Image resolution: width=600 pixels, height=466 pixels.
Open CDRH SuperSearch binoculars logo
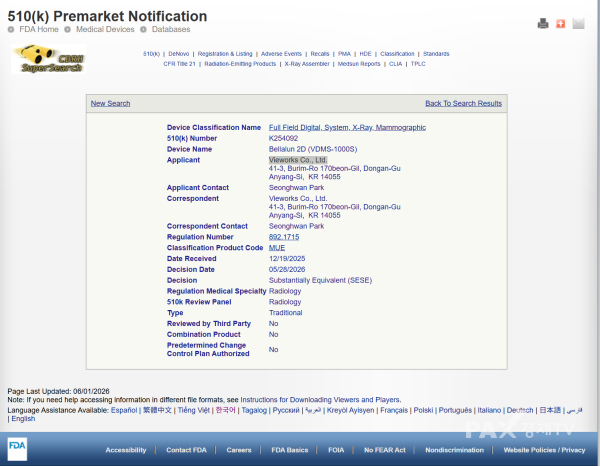click(49, 59)
